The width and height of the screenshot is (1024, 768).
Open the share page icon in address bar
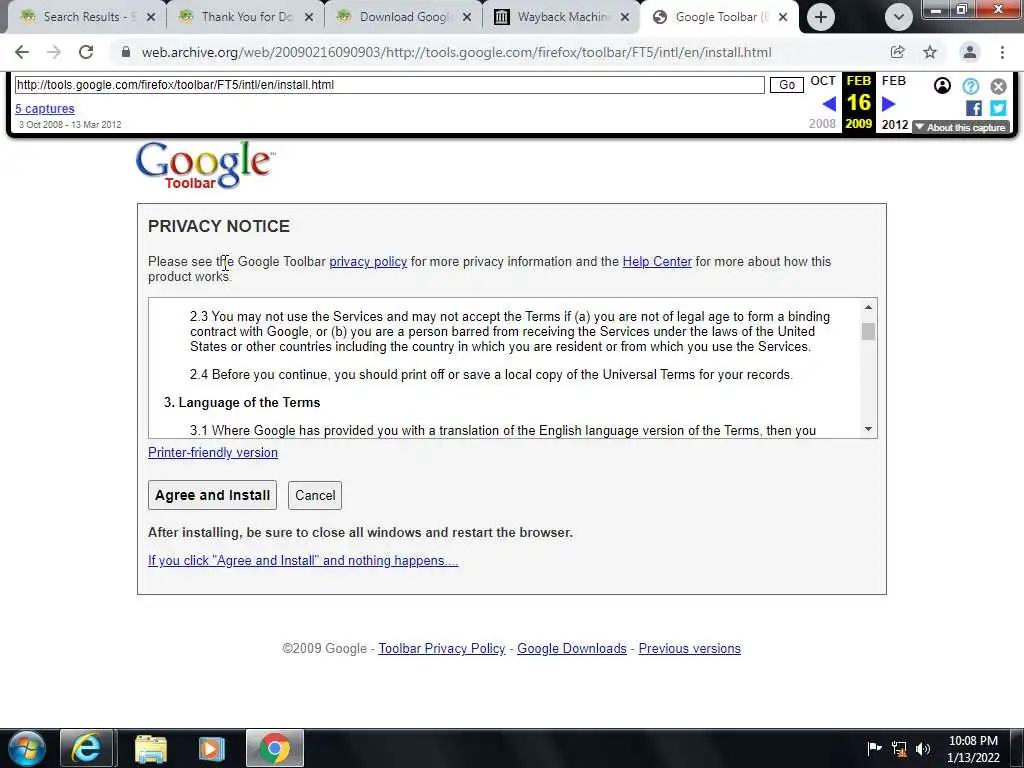898,52
